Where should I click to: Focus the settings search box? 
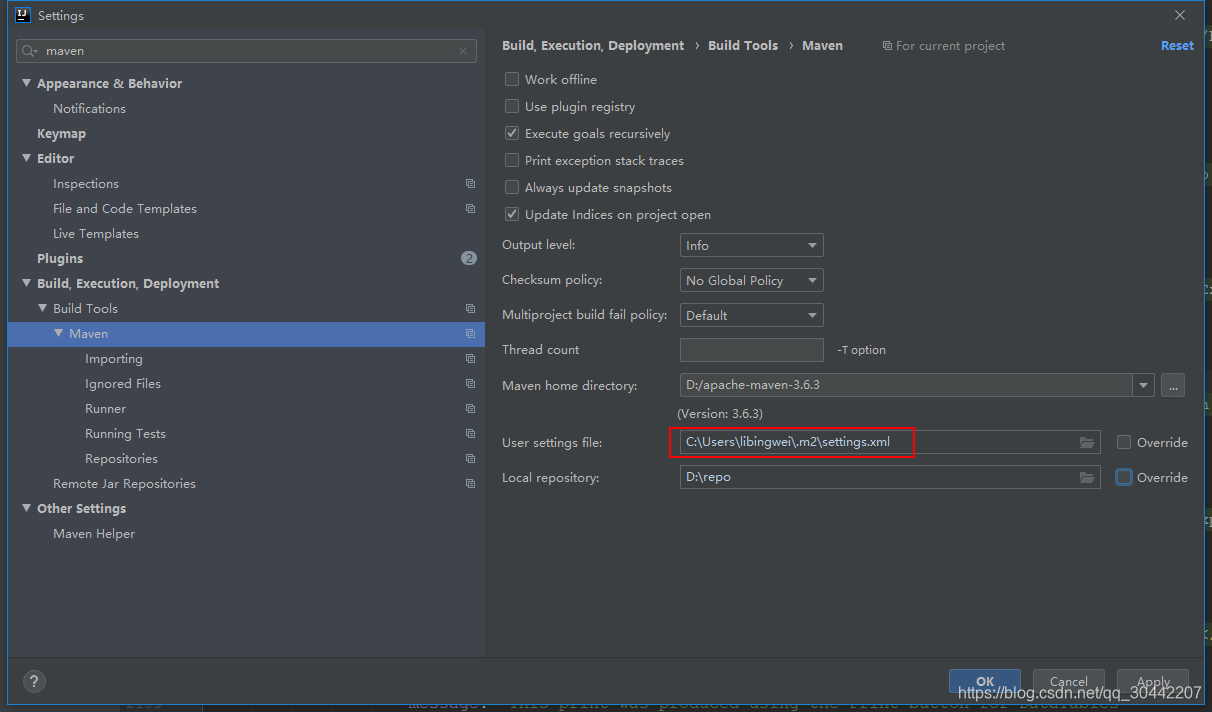(x=246, y=51)
